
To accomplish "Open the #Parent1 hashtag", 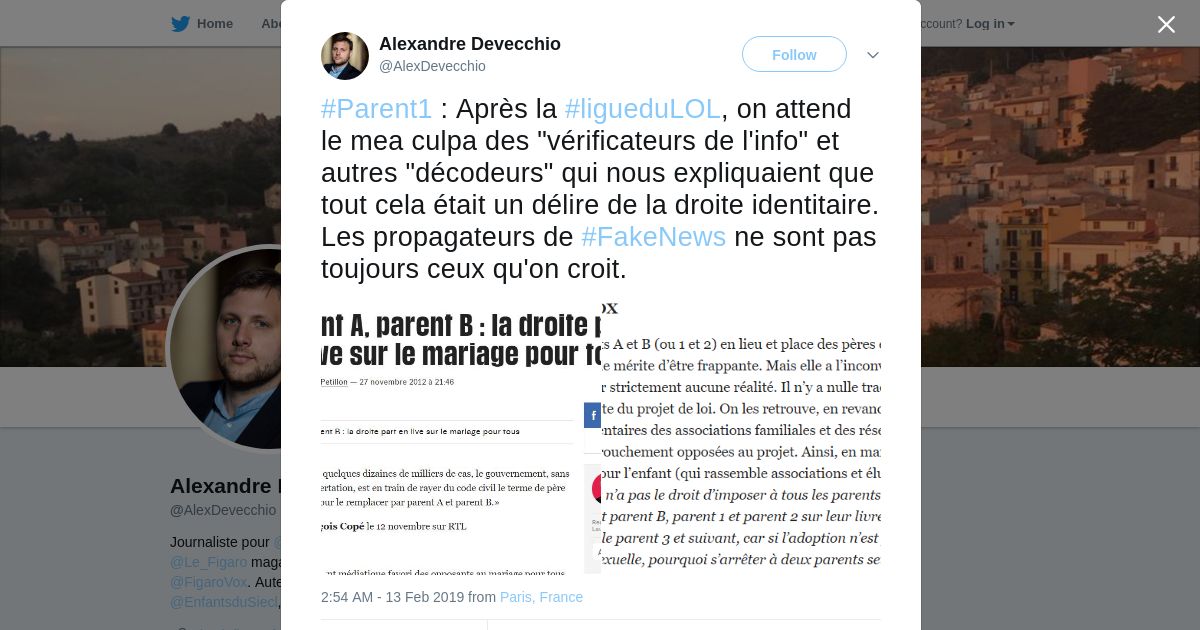I will 377,108.
